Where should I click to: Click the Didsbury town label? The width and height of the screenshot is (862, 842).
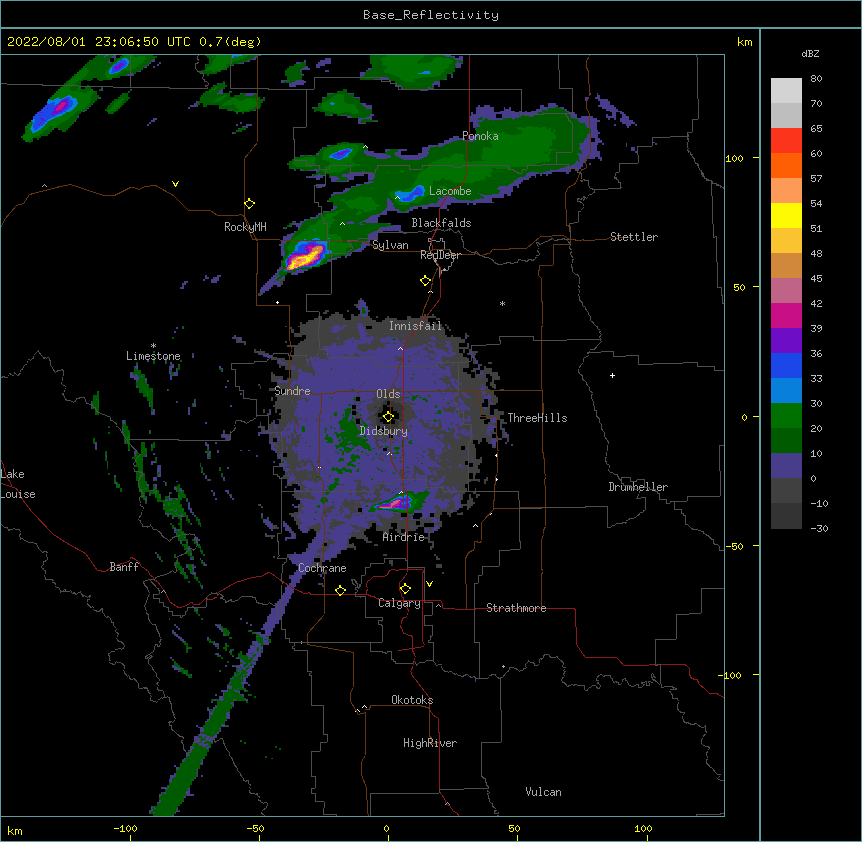coord(383,431)
